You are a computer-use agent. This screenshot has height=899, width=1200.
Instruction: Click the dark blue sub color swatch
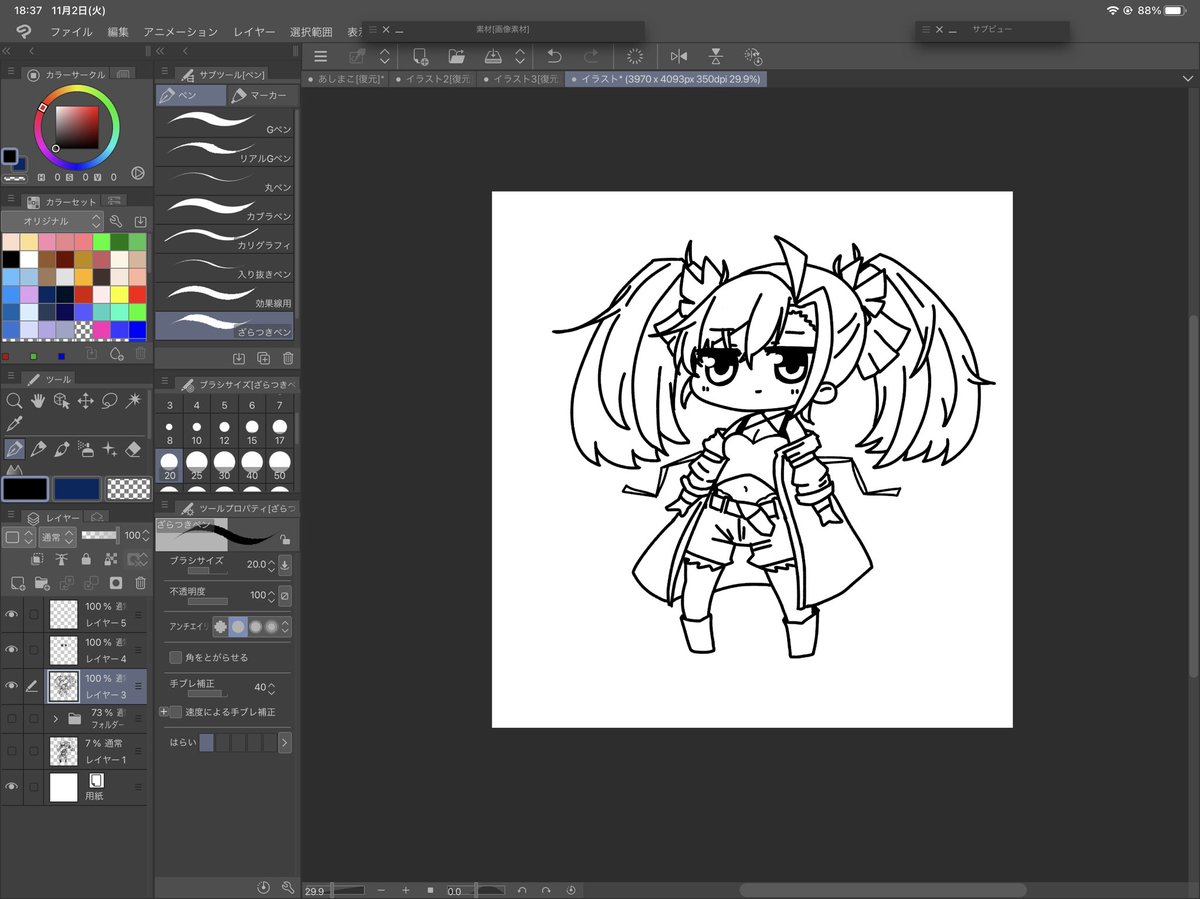(77, 488)
